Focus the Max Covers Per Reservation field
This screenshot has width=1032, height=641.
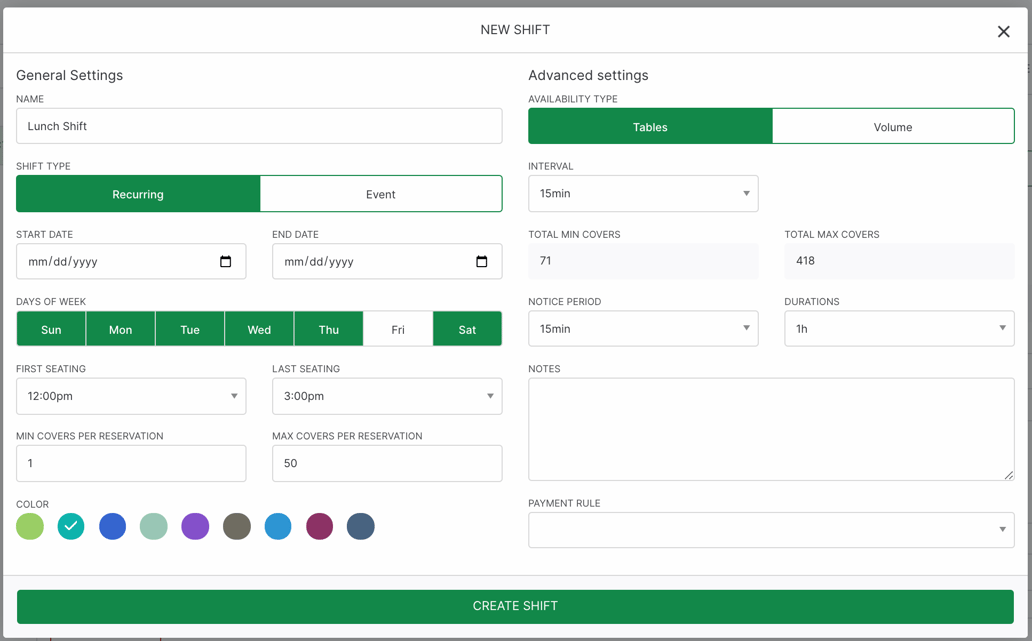(387, 463)
